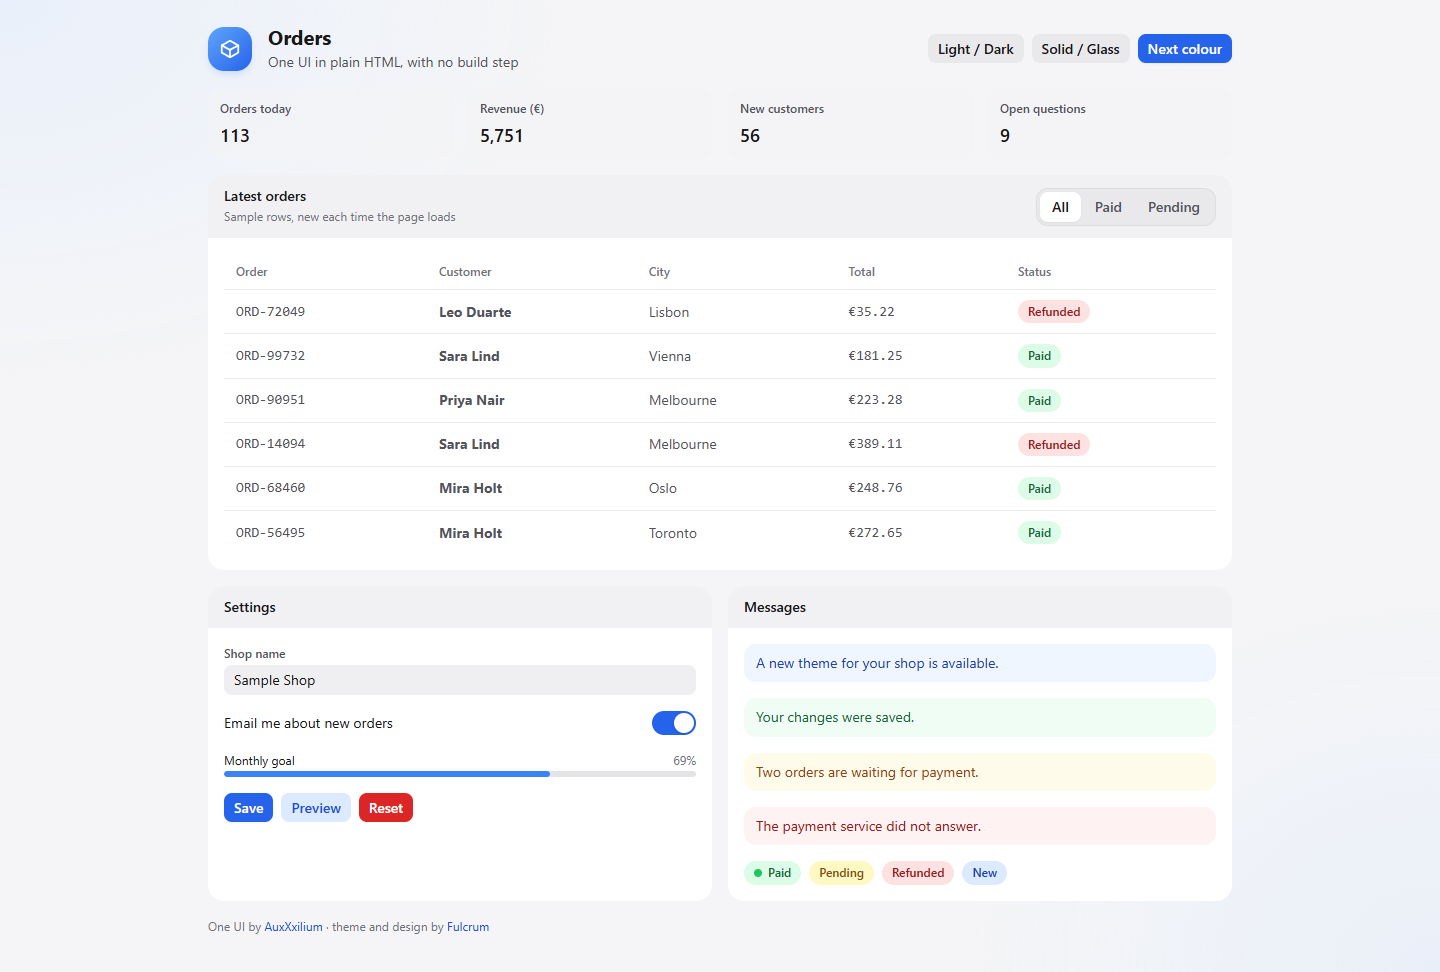Click the €389.11 total amount
The image size is (1440, 972).
tap(876, 444)
